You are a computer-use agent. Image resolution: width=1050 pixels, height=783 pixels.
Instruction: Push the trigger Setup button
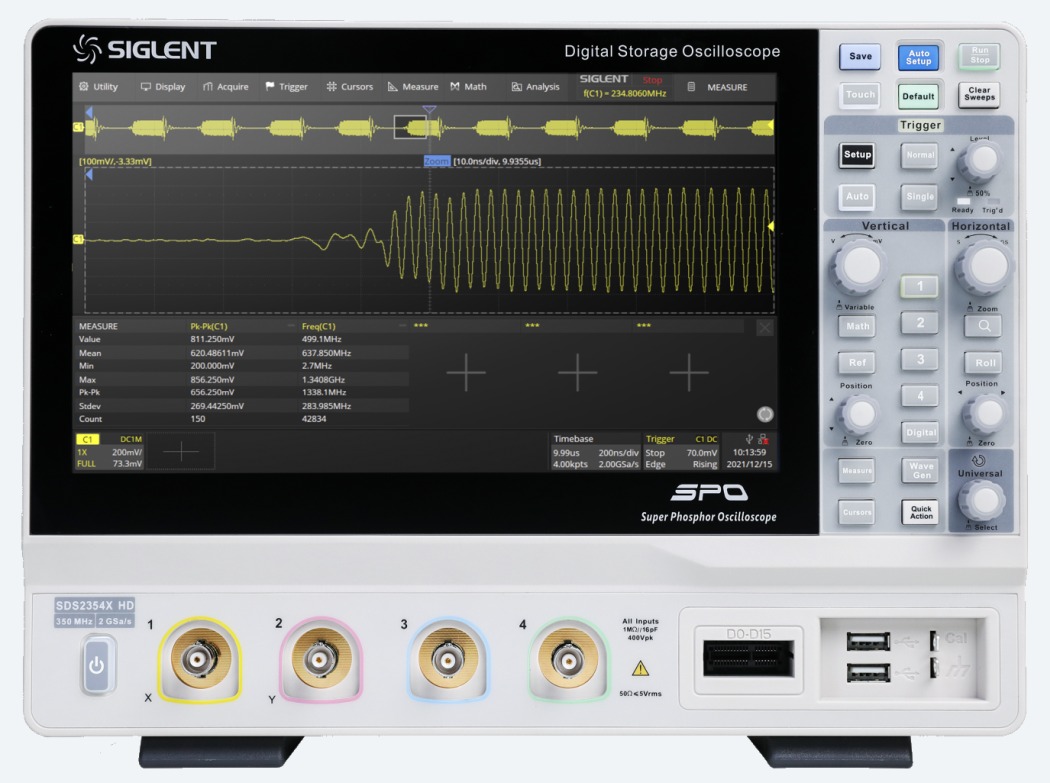pyautogui.click(x=857, y=155)
